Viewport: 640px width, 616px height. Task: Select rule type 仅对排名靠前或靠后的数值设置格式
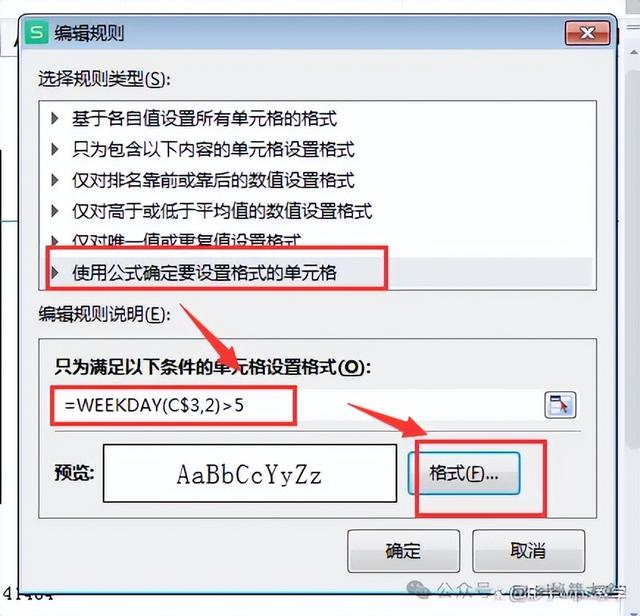(x=213, y=180)
